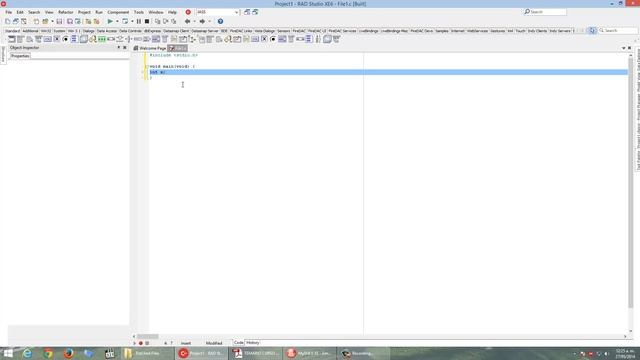The image size is (640, 360).
Task: Pick the green edit component icon
Action: (x=102, y=39)
